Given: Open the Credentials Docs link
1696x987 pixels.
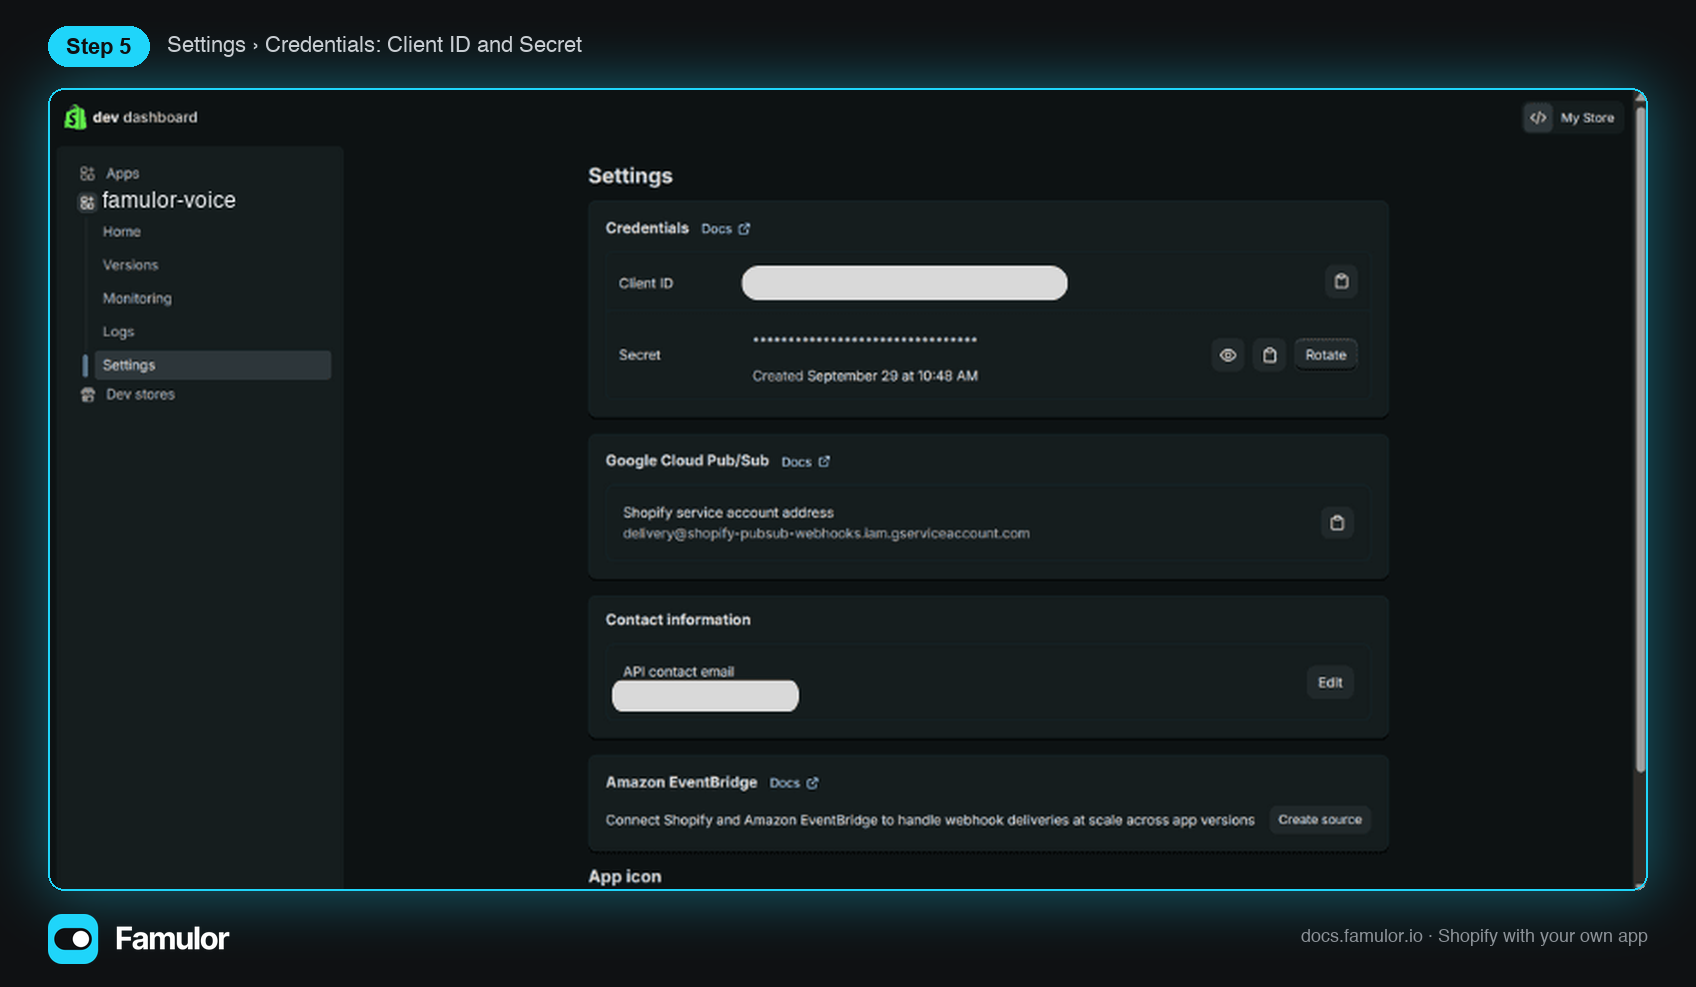Looking at the screenshot, I should point(716,229).
